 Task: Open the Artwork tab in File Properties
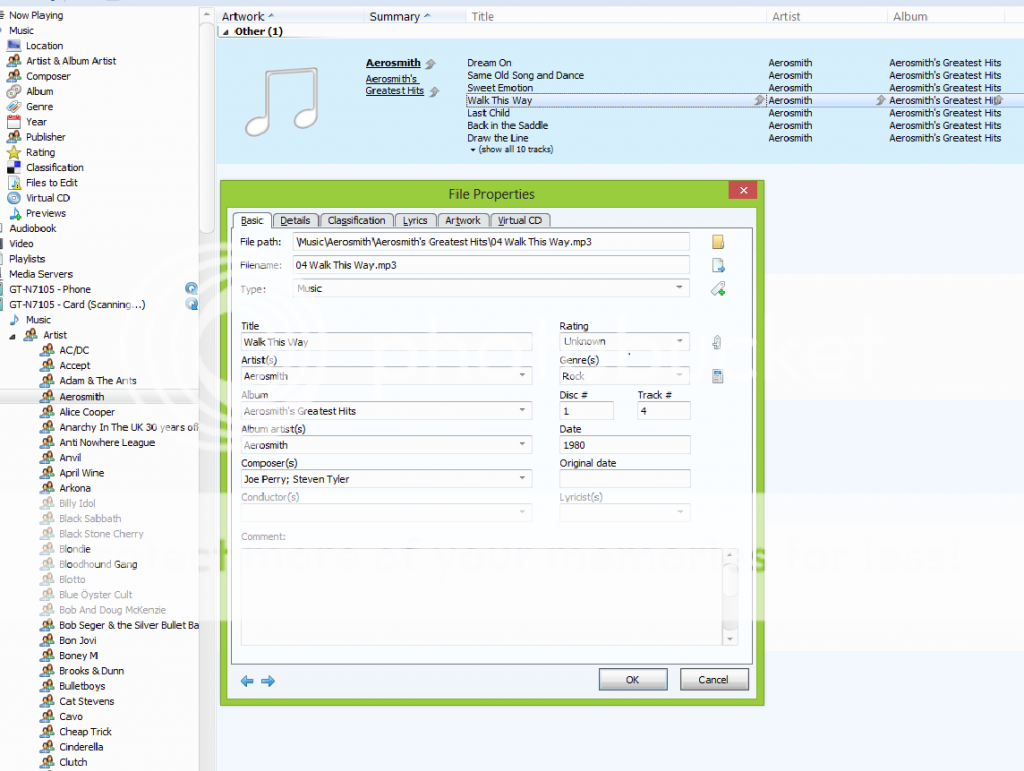tap(463, 221)
